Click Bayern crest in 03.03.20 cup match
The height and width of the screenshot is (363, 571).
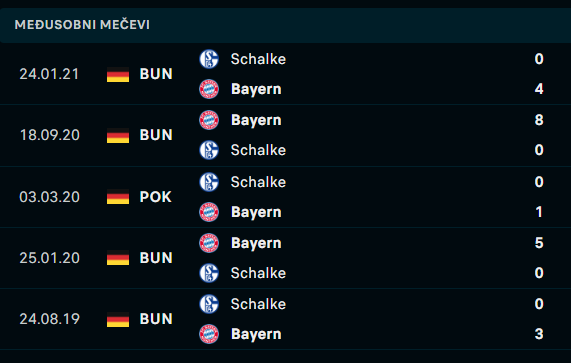coord(209,212)
